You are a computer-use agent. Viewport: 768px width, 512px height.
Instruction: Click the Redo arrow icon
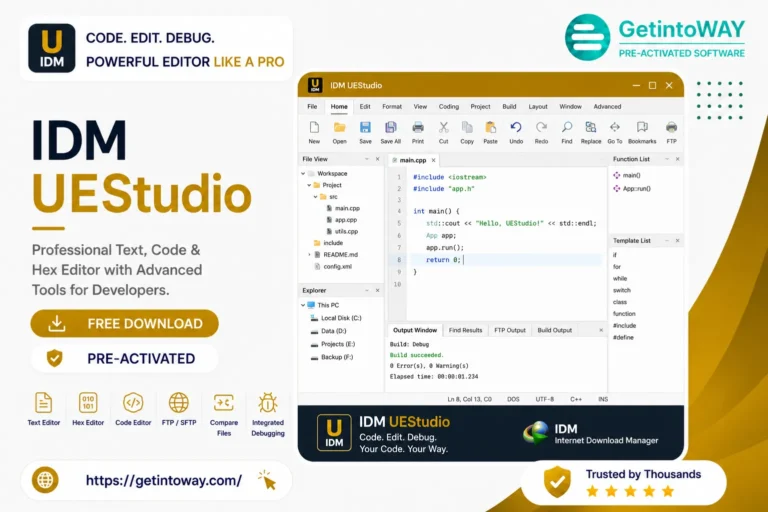[x=541, y=127]
